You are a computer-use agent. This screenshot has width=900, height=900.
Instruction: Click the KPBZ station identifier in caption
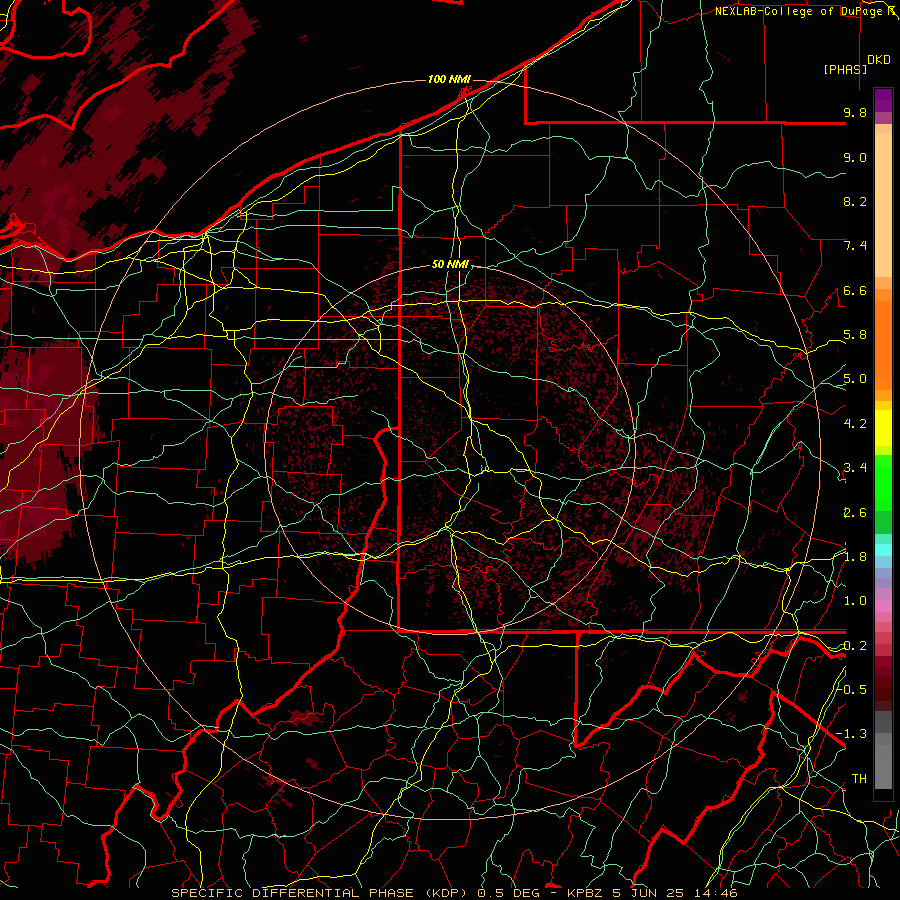[585, 893]
